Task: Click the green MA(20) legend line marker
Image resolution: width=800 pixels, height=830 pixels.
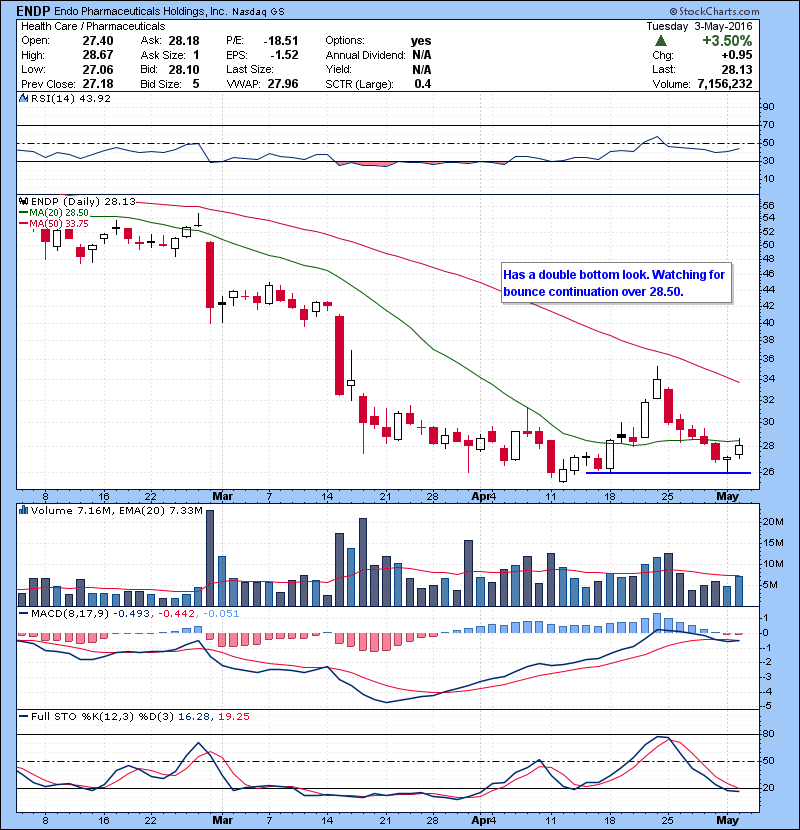Action: [x=24, y=212]
